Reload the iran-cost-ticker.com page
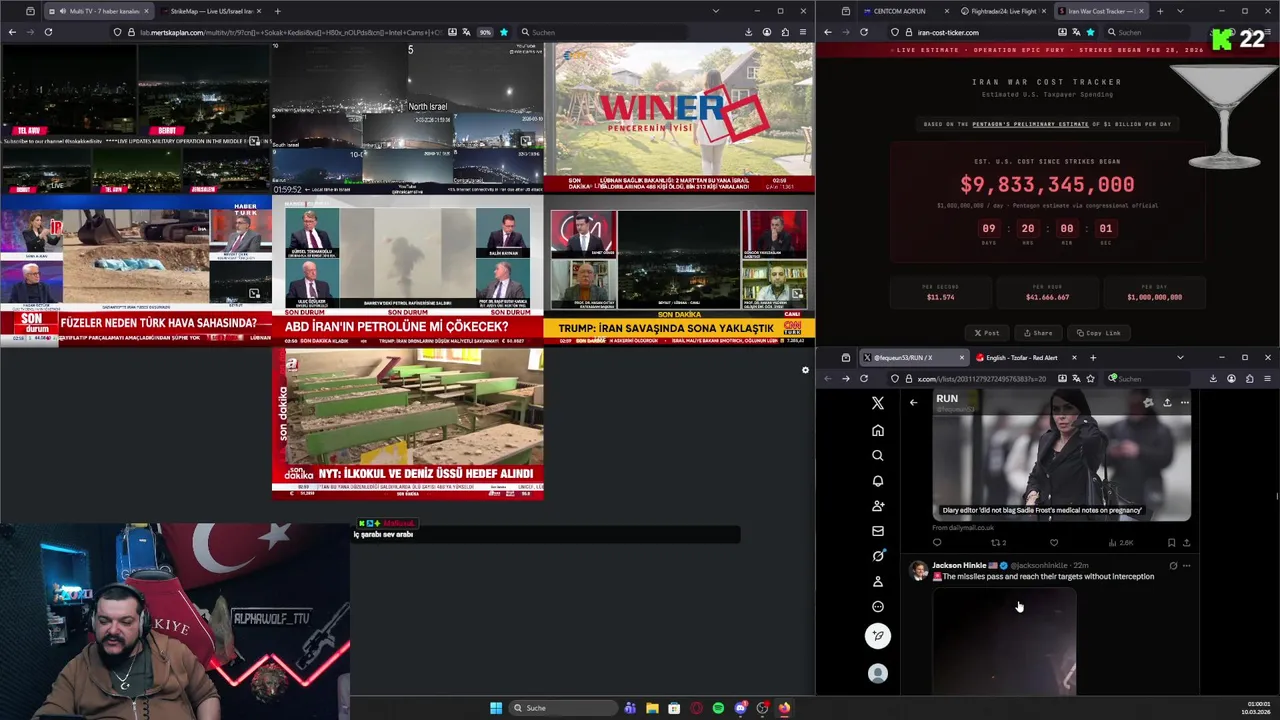The image size is (1280, 720). click(x=864, y=32)
